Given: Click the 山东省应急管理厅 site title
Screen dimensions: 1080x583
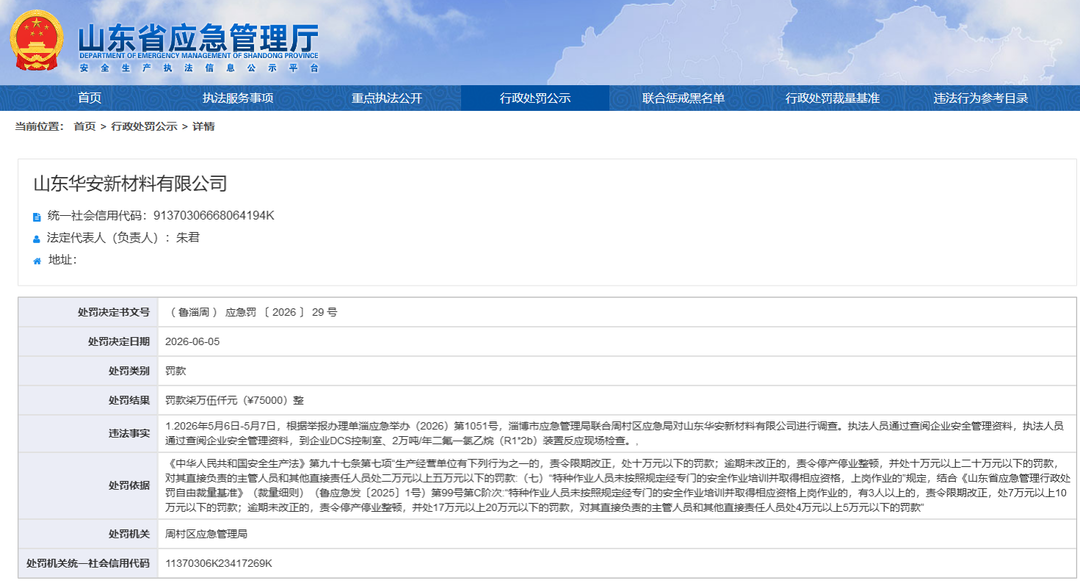Looking at the screenshot, I should (x=198, y=37).
